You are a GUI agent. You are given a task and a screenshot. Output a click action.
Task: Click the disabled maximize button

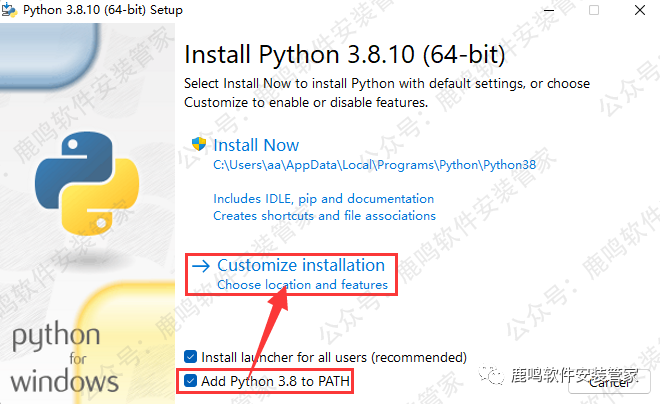(x=593, y=11)
